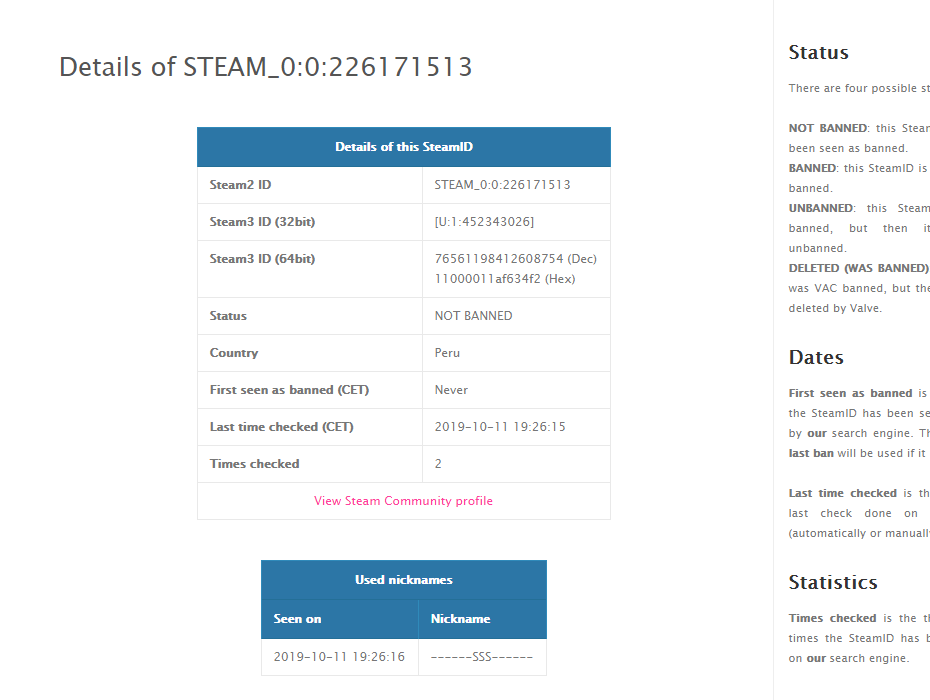Click the bold First seen as banned sidebar text
This screenshot has height=700, width=930.
point(851,393)
